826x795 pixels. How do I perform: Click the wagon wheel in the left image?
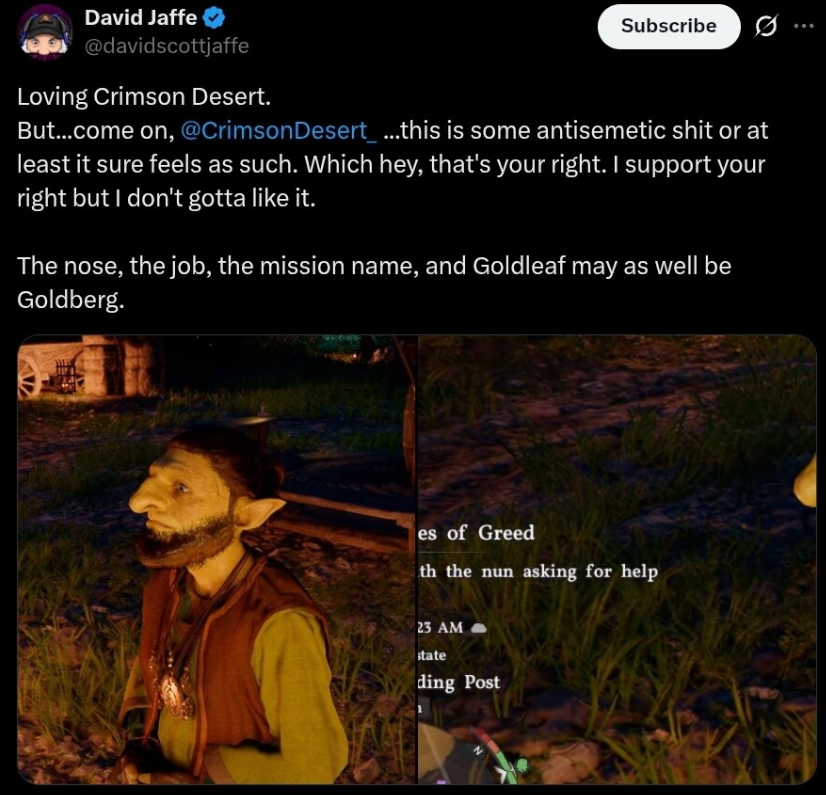pos(29,375)
